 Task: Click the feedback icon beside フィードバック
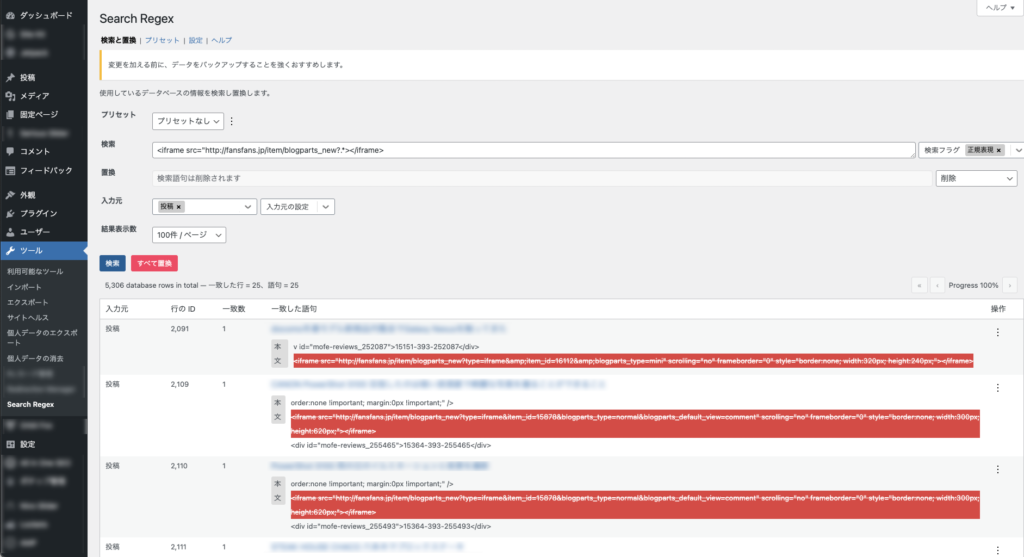point(10,170)
